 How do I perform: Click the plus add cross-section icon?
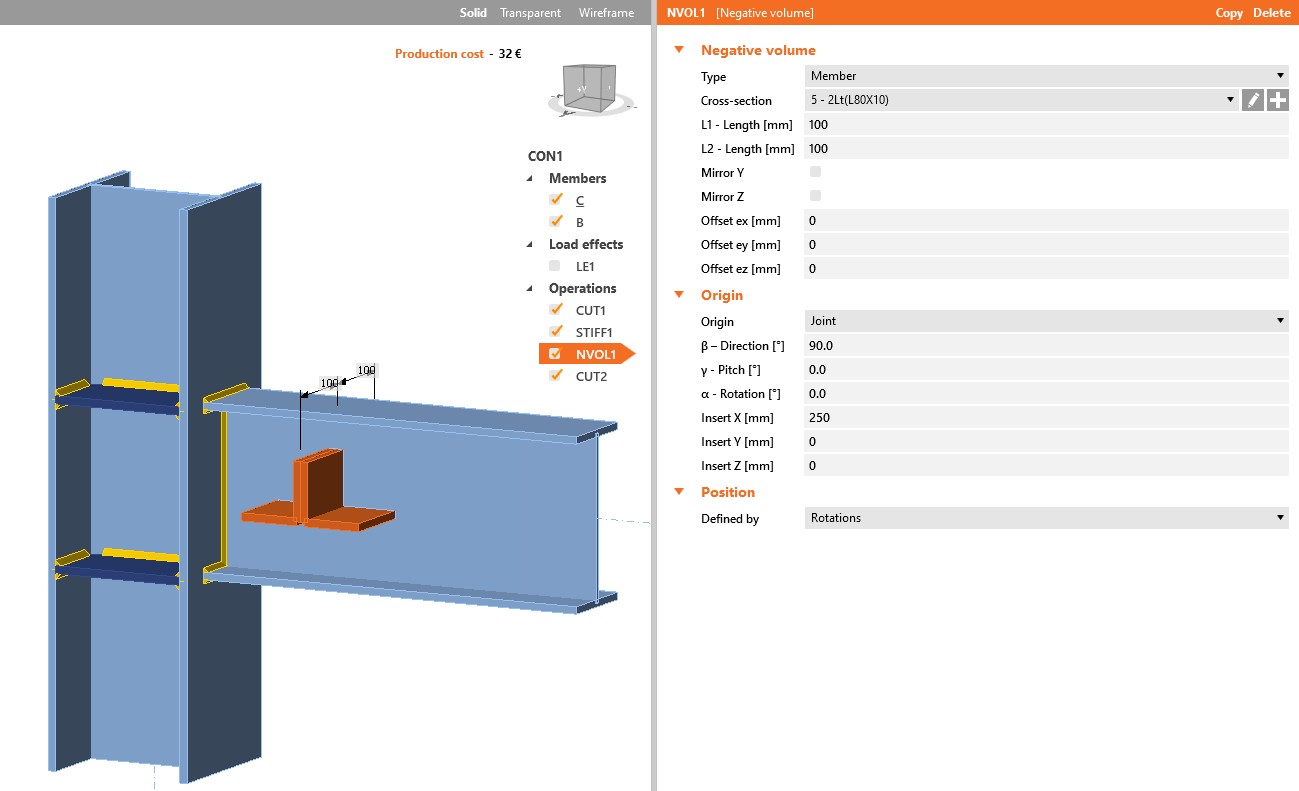pyautogui.click(x=1278, y=100)
